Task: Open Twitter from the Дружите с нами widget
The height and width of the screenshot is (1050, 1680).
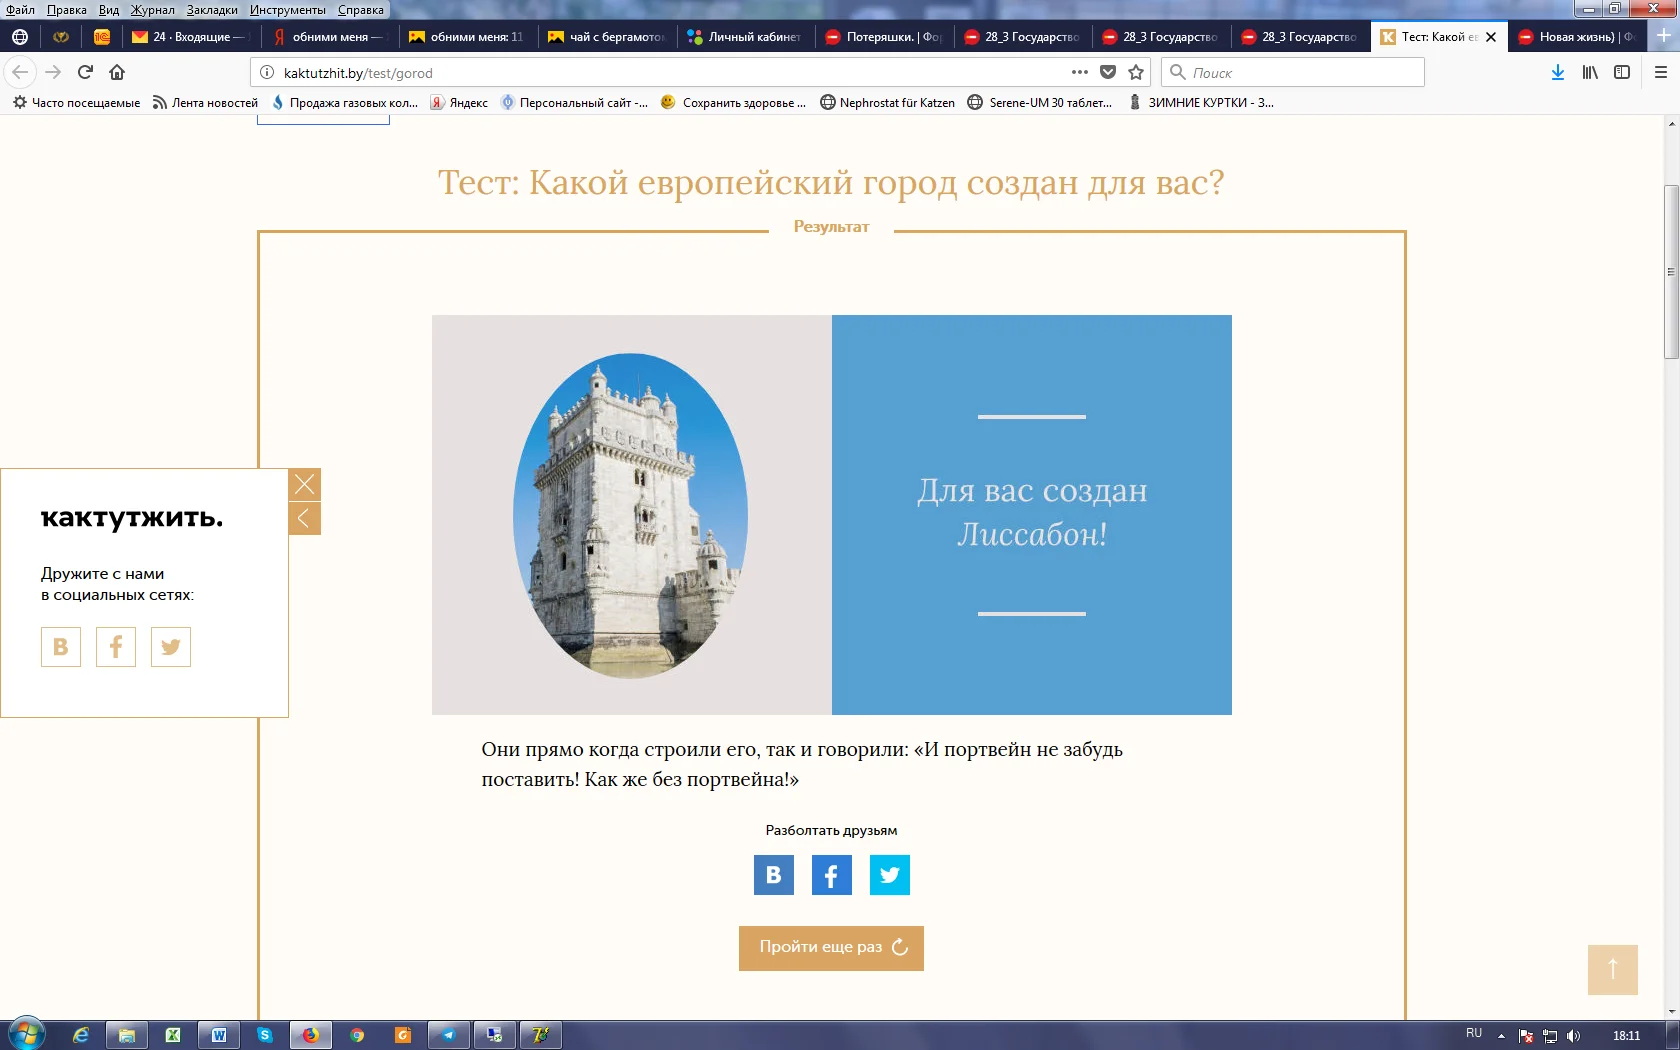Action: click(171, 647)
